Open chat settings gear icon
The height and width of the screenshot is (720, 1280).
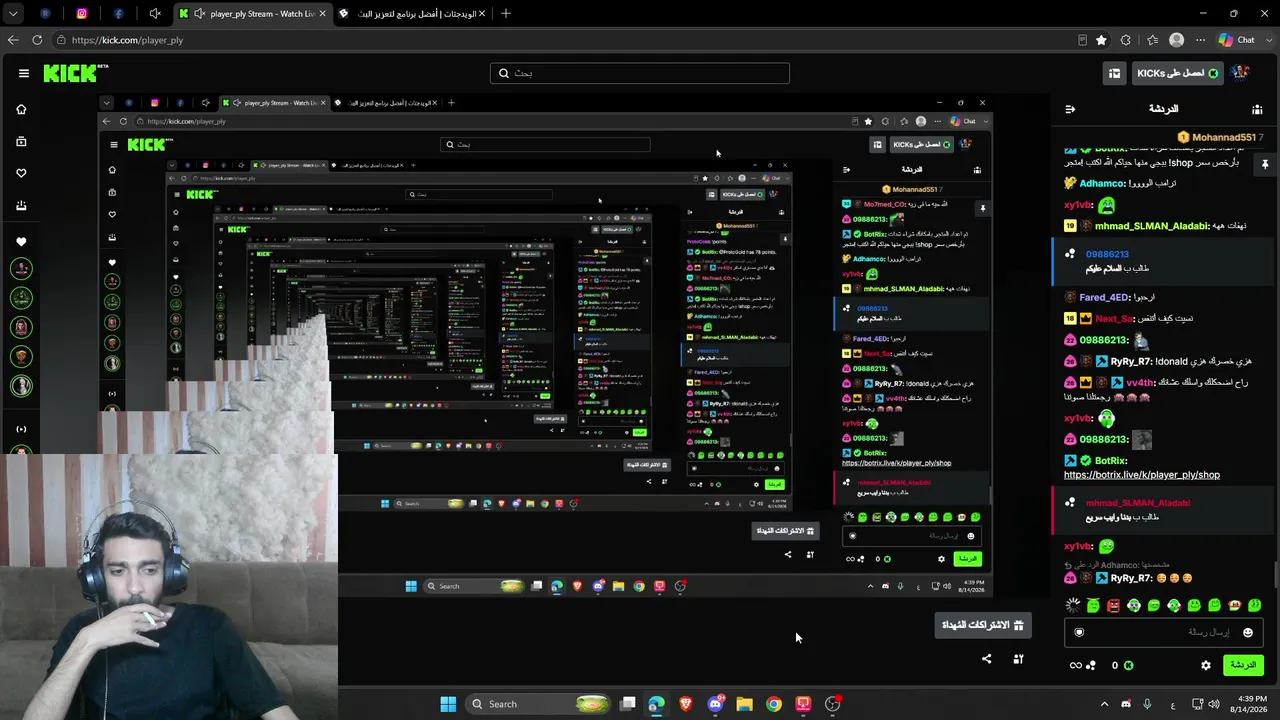point(1206,665)
